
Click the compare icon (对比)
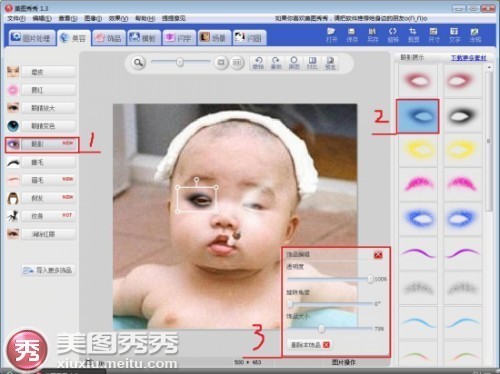(312, 63)
